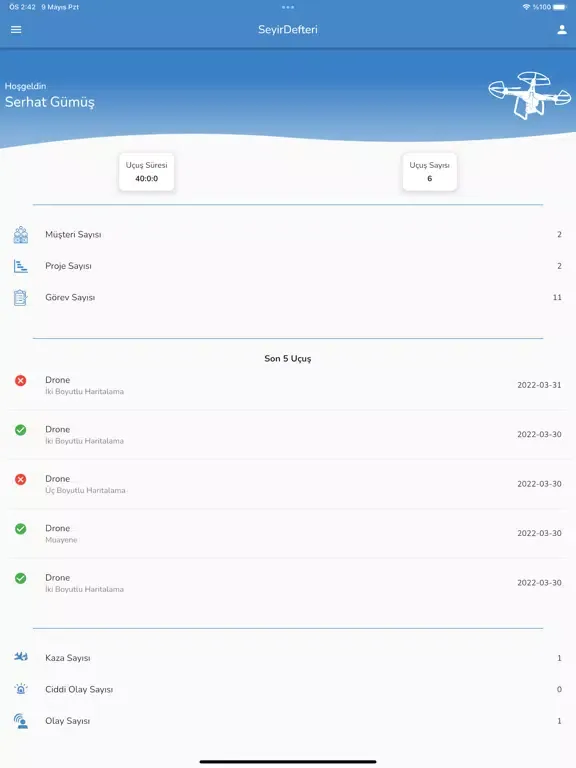Select the Muayene drone flight

click(x=288, y=533)
